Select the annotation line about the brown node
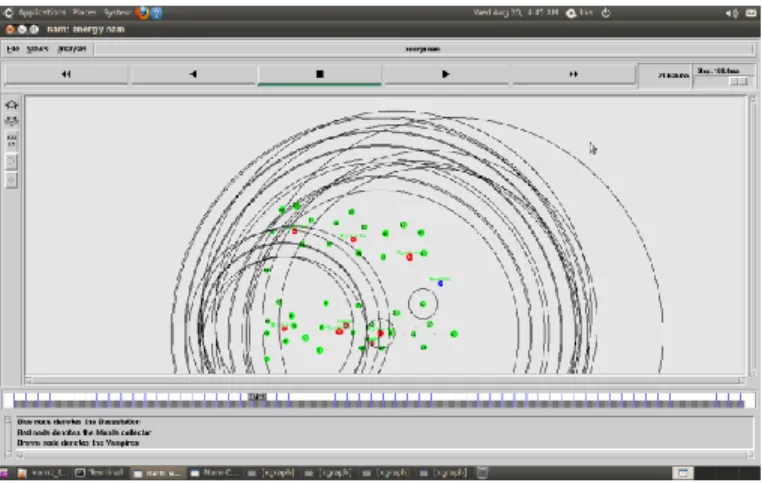Image resolution: width=762 pixels, height=483 pixels. point(78,443)
